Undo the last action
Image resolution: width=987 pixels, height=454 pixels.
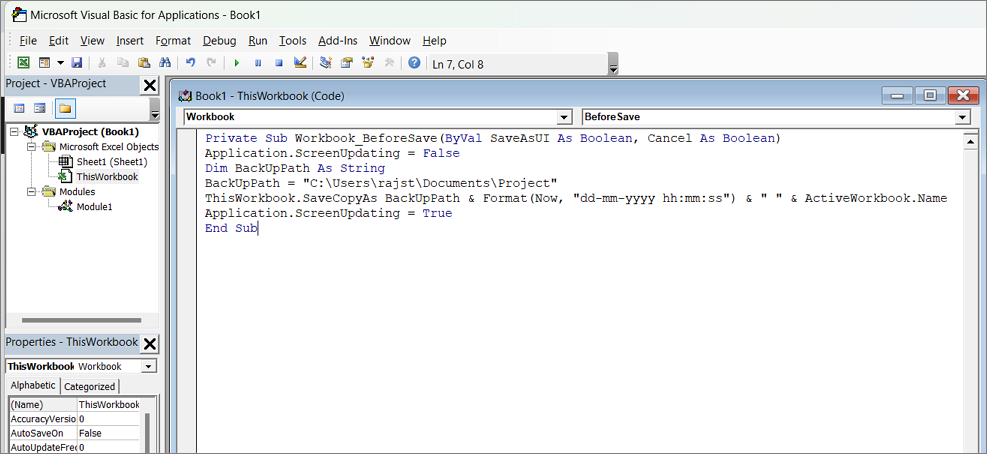coord(191,63)
